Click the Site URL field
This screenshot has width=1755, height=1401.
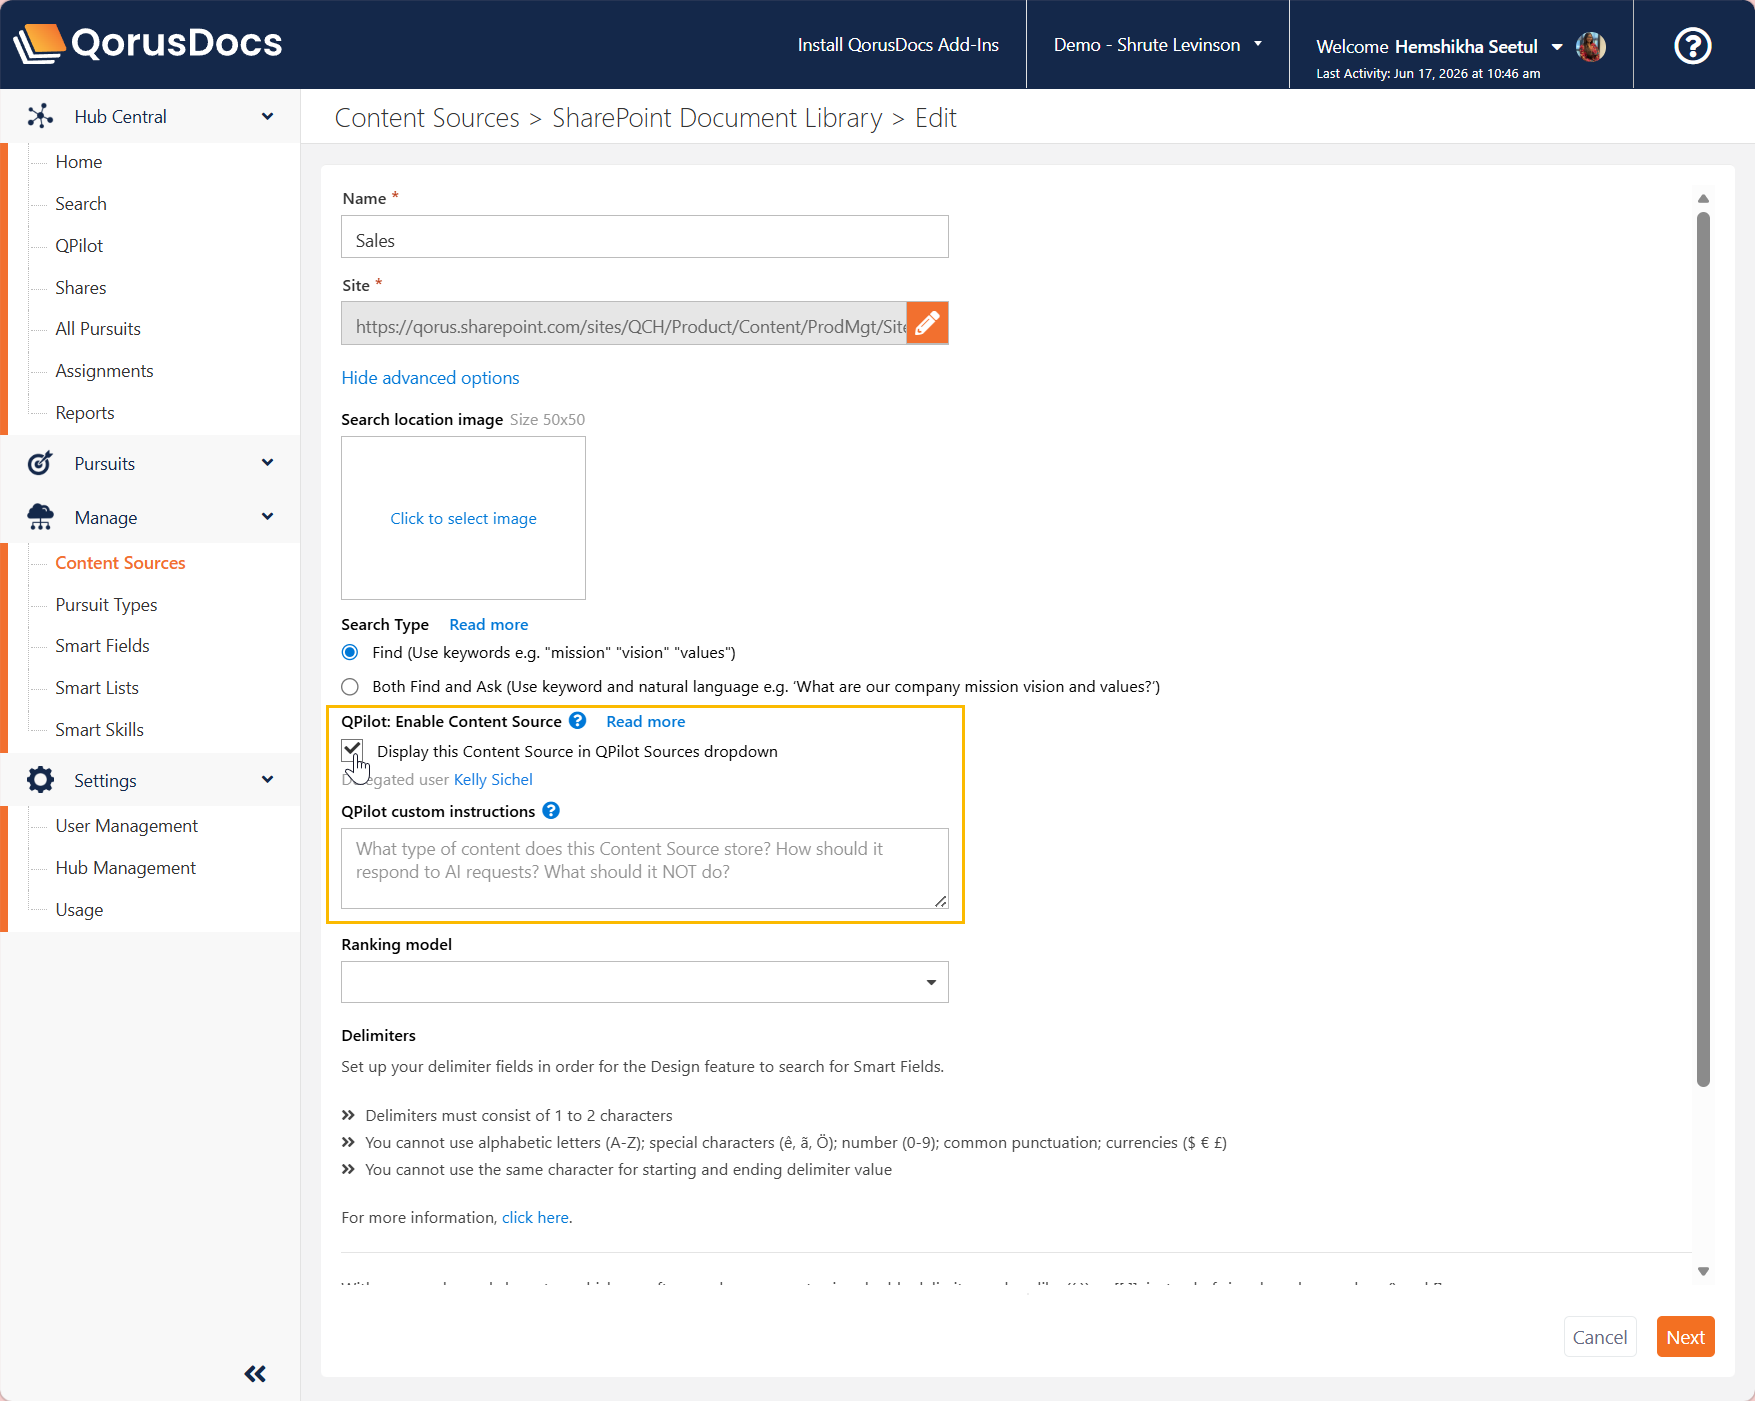coord(623,323)
